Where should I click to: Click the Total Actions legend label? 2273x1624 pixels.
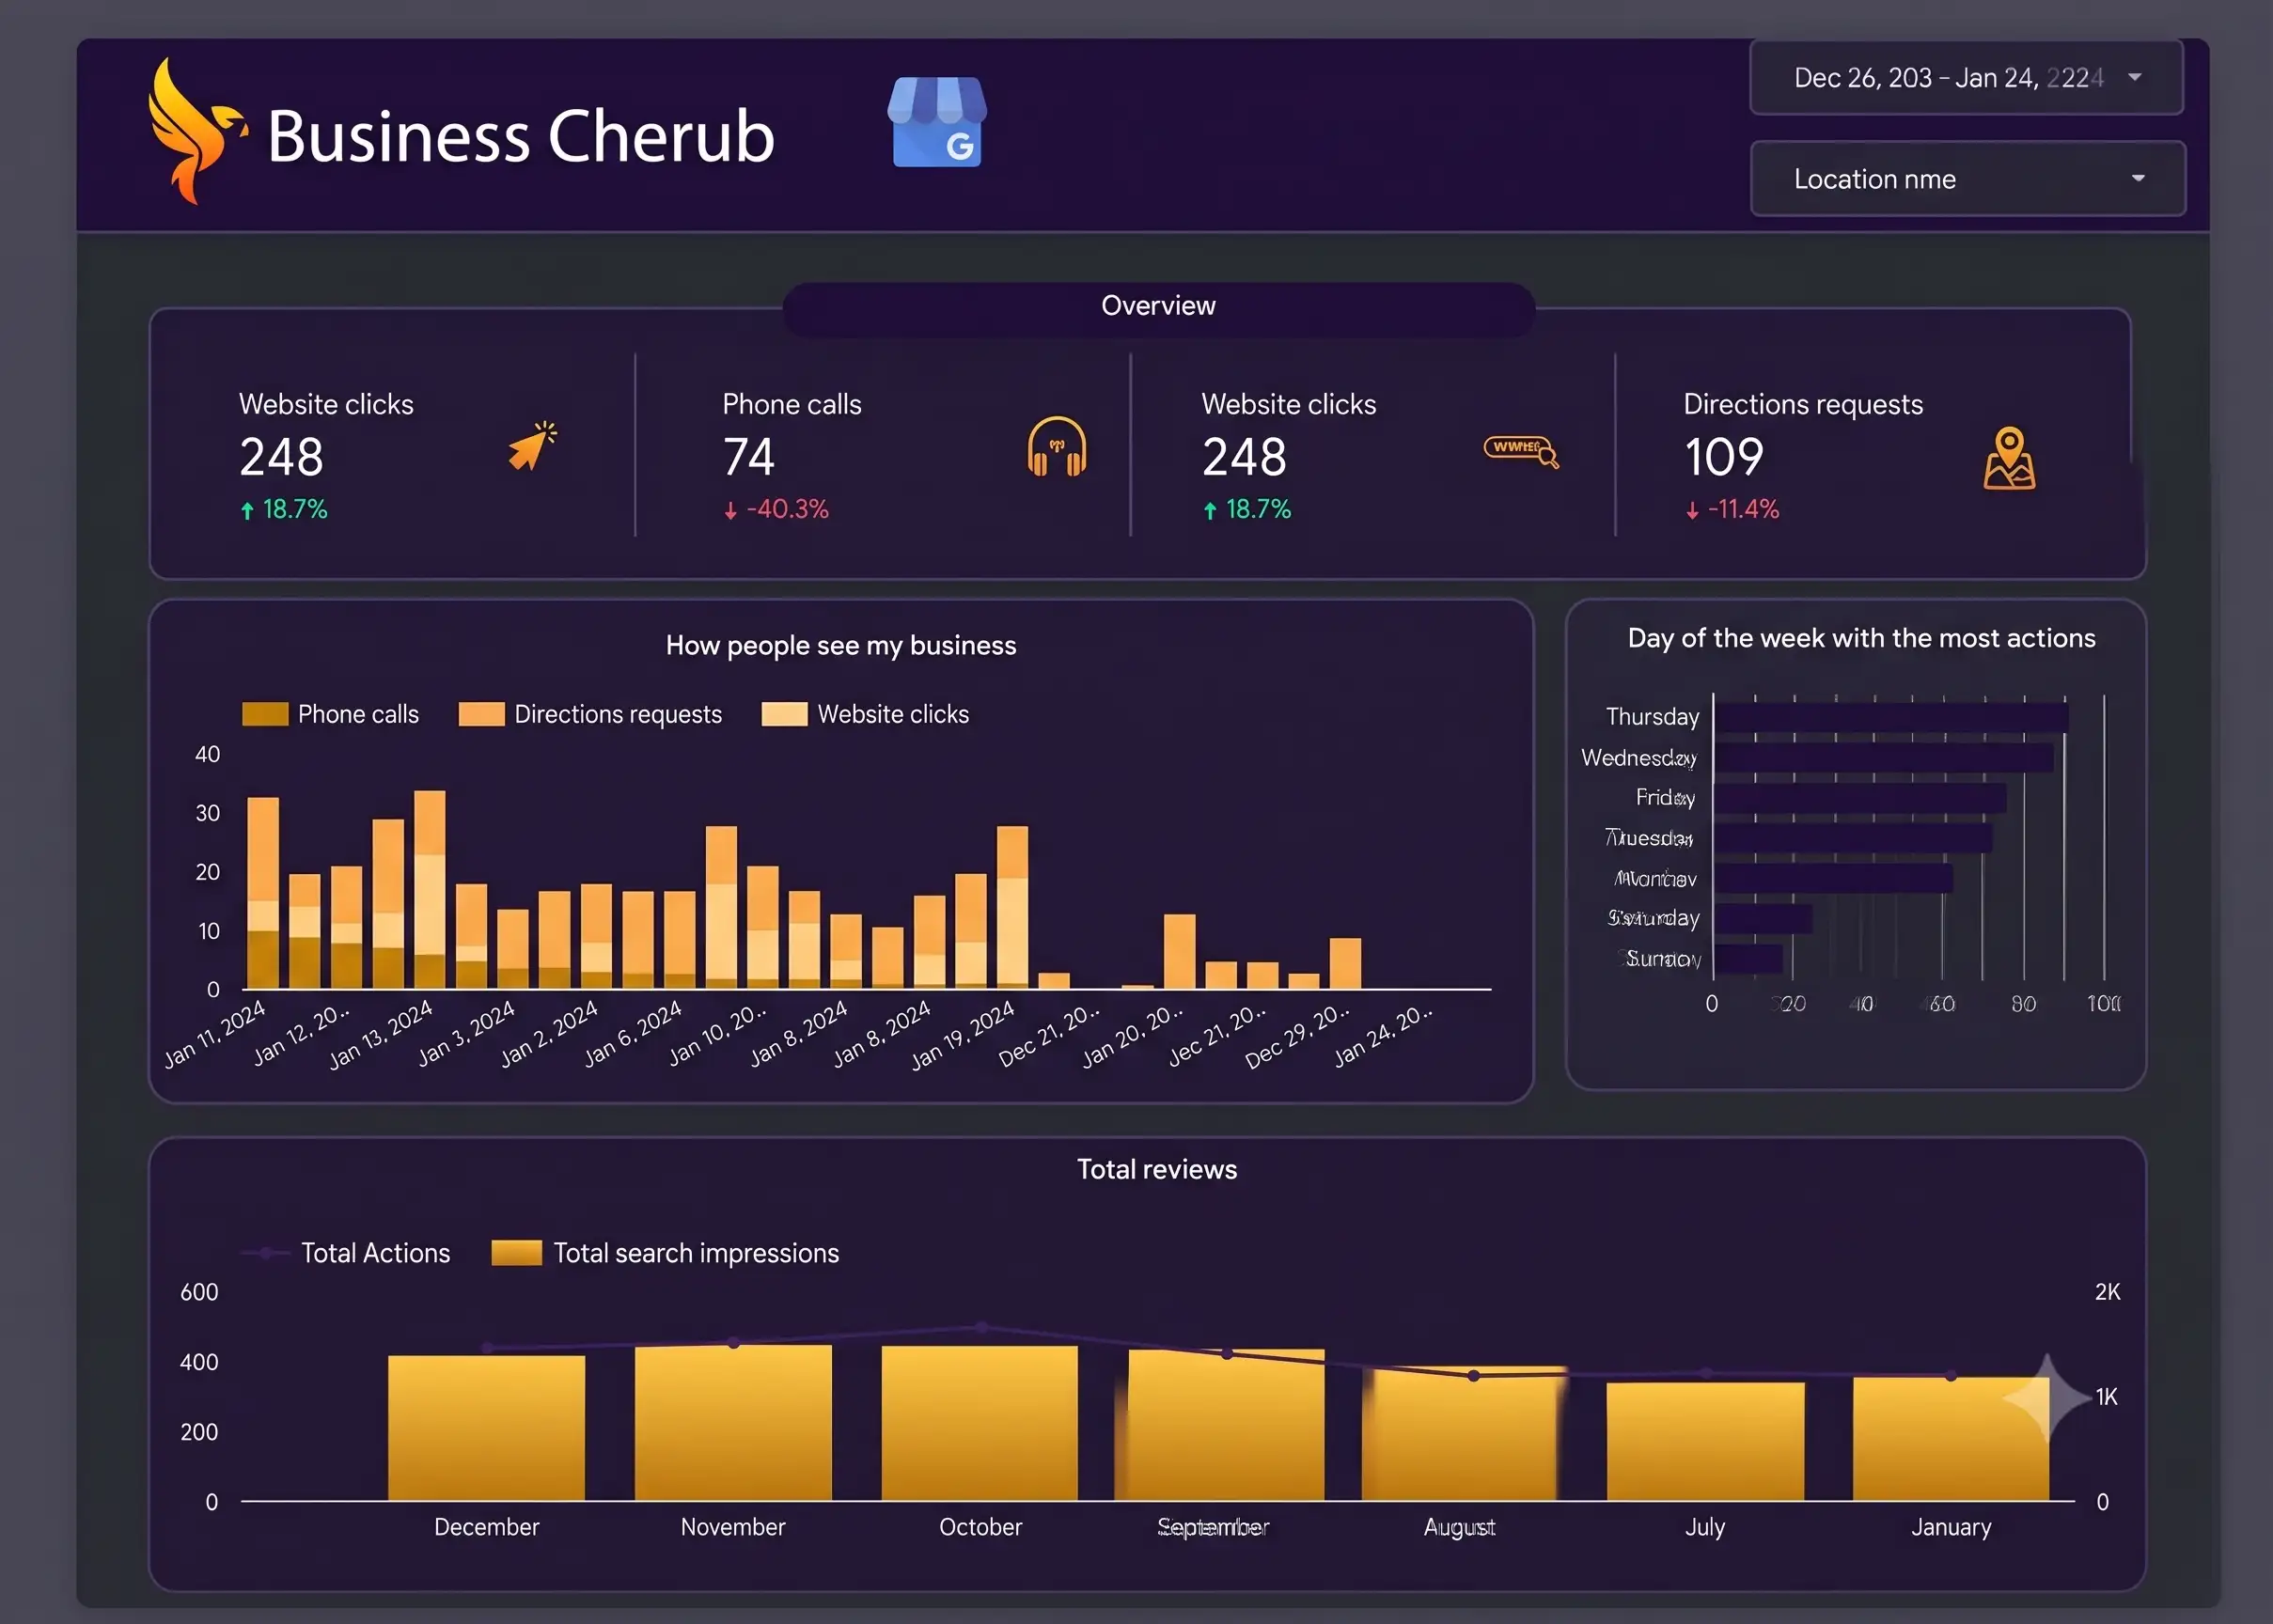375,1253
